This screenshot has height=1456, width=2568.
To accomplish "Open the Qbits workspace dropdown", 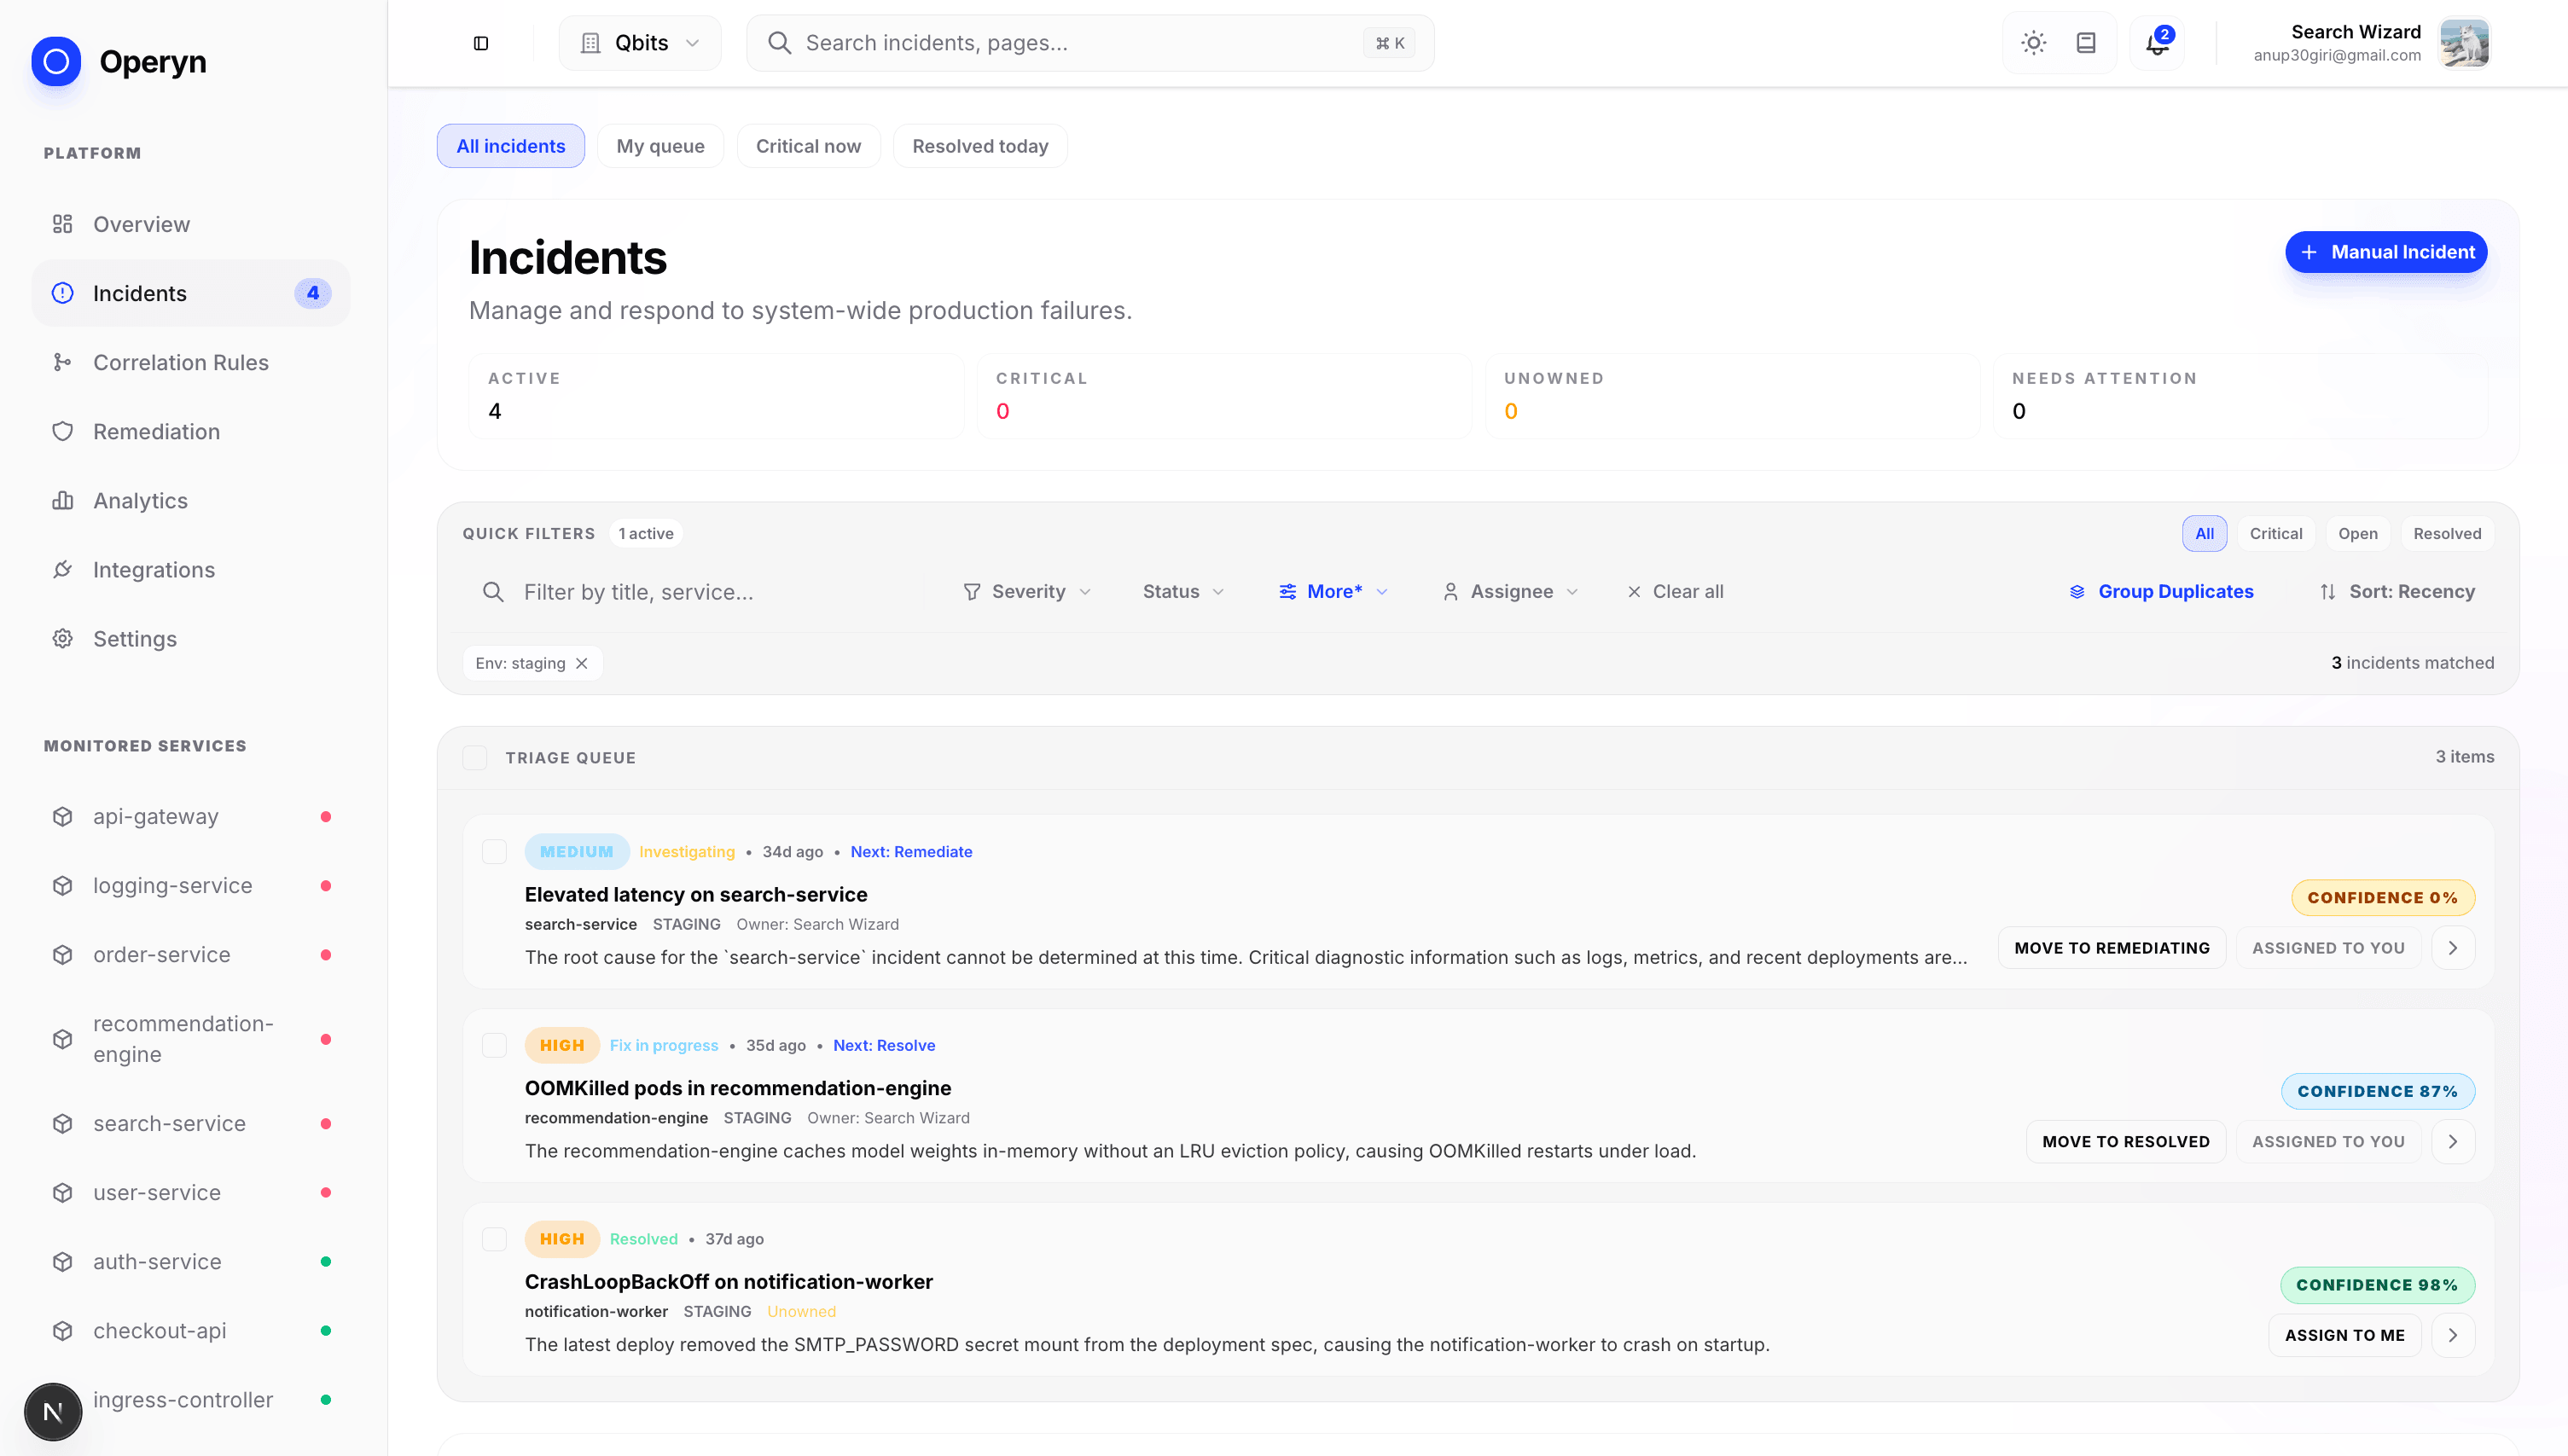I will point(639,42).
